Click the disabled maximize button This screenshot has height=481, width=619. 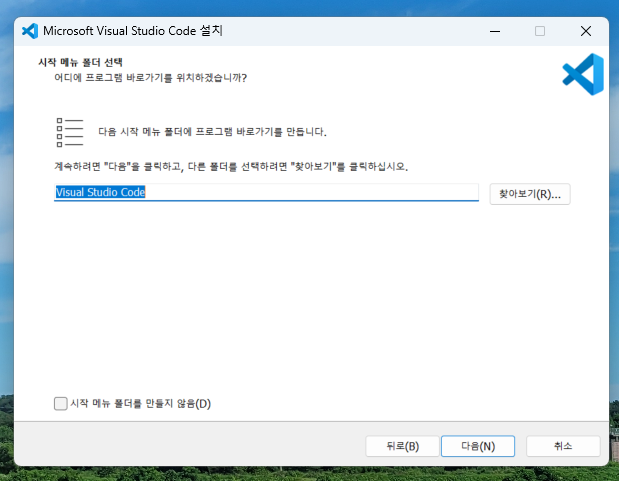(x=540, y=31)
